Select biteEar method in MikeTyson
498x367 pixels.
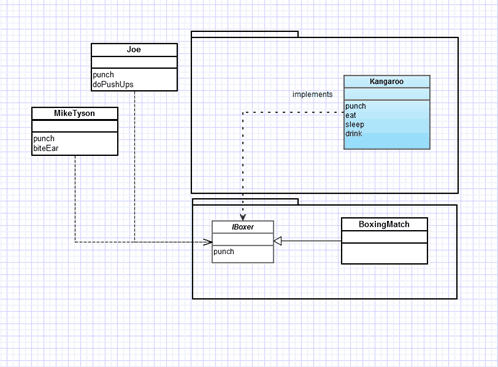tap(46, 148)
